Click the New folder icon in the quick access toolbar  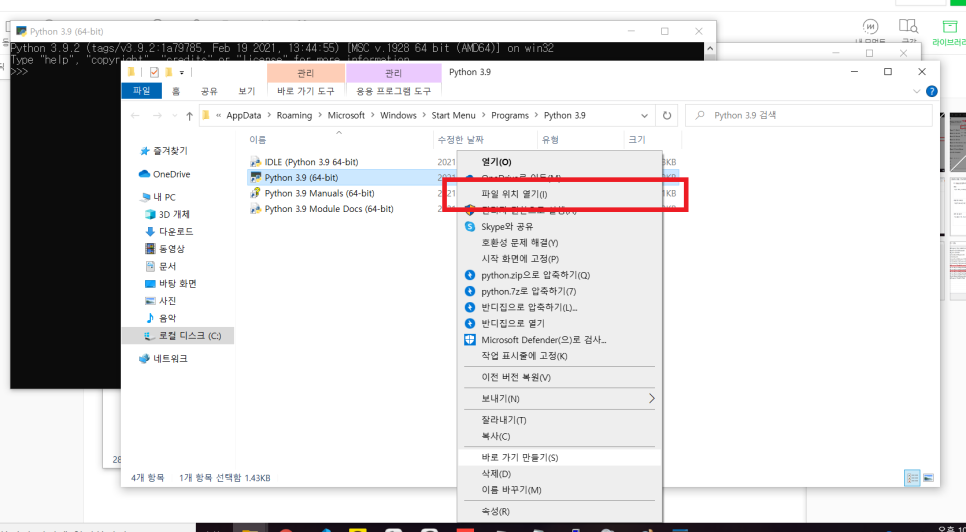(x=168, y=73)
